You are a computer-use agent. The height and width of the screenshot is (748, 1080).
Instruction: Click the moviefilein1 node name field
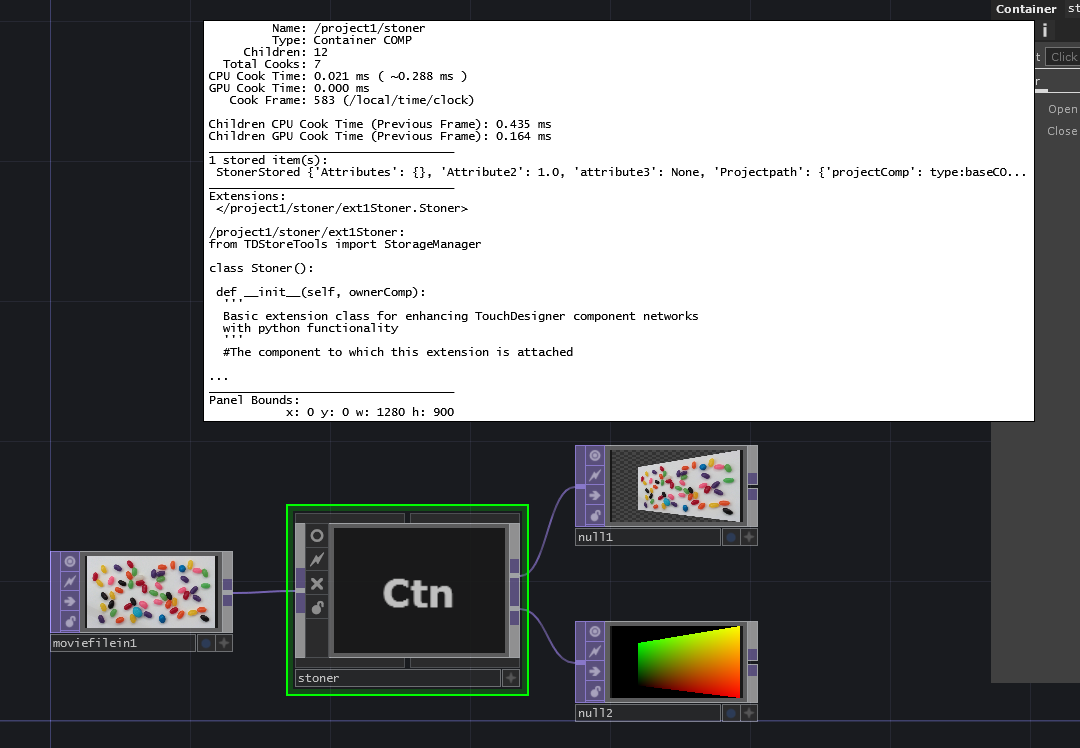tap(123, 643)
